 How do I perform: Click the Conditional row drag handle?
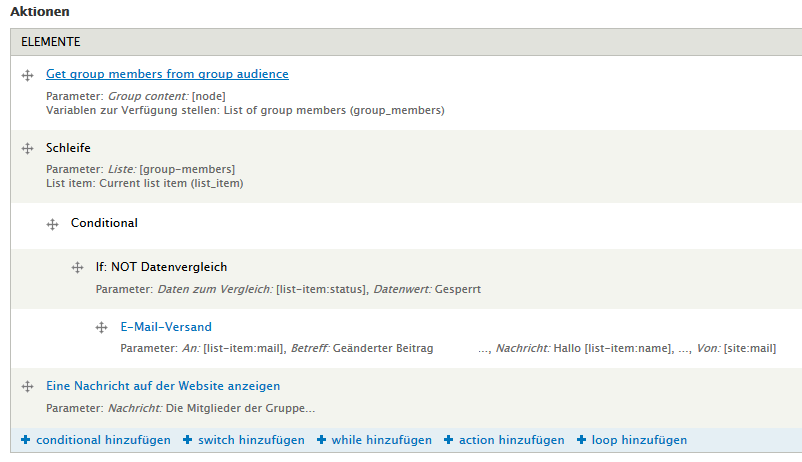click(52, 224)
